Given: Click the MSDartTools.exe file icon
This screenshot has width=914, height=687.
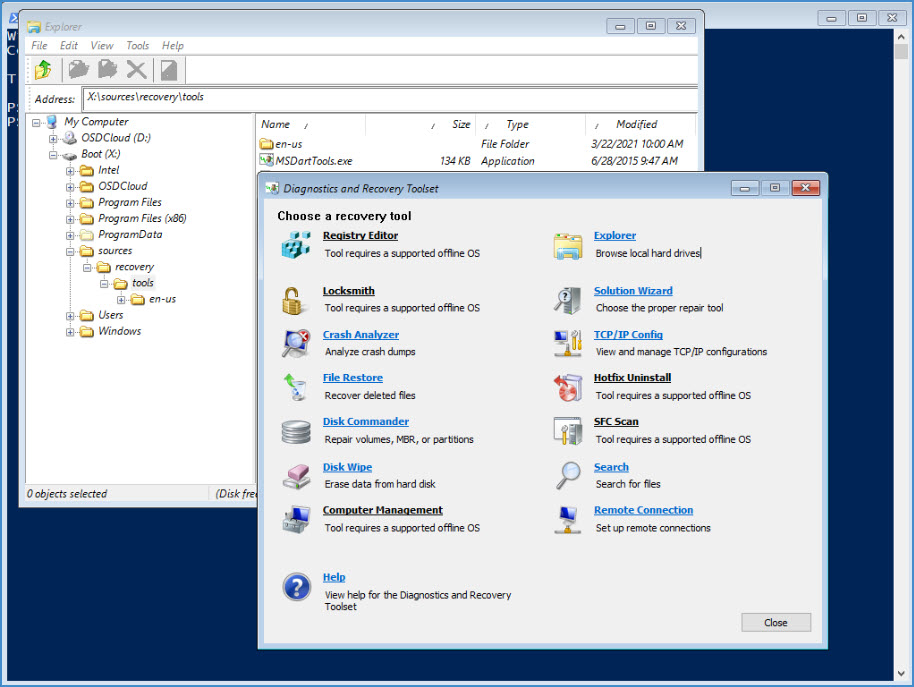Looking at the screenshot, I should 266,160.
